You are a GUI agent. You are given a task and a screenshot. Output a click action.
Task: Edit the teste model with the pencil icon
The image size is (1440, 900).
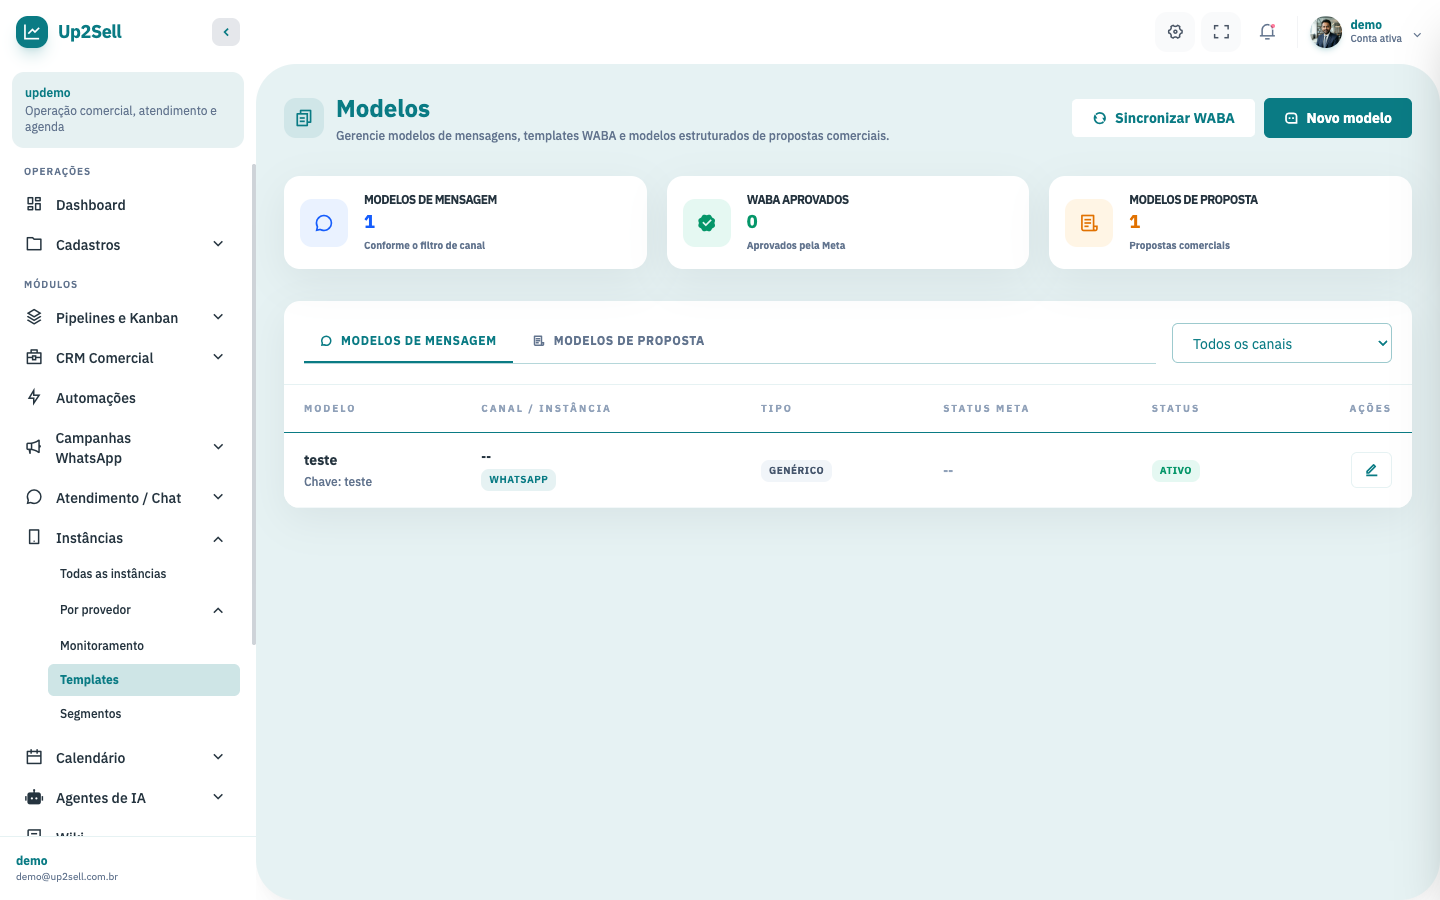click(x=1371, y=470)
